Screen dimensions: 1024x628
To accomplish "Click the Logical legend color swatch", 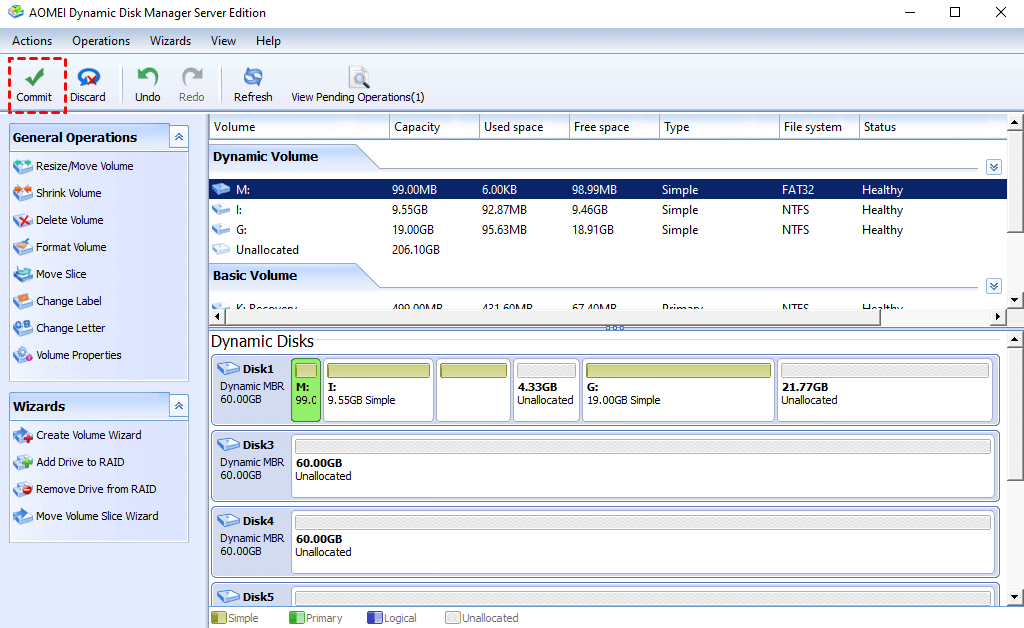I will [374, 618].
